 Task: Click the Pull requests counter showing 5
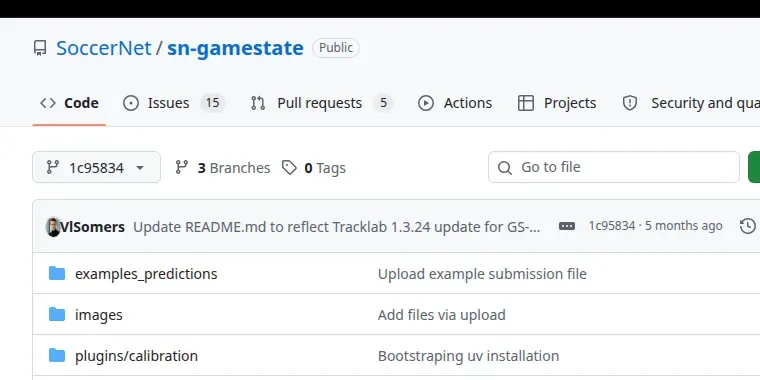(x=383, y=103)
